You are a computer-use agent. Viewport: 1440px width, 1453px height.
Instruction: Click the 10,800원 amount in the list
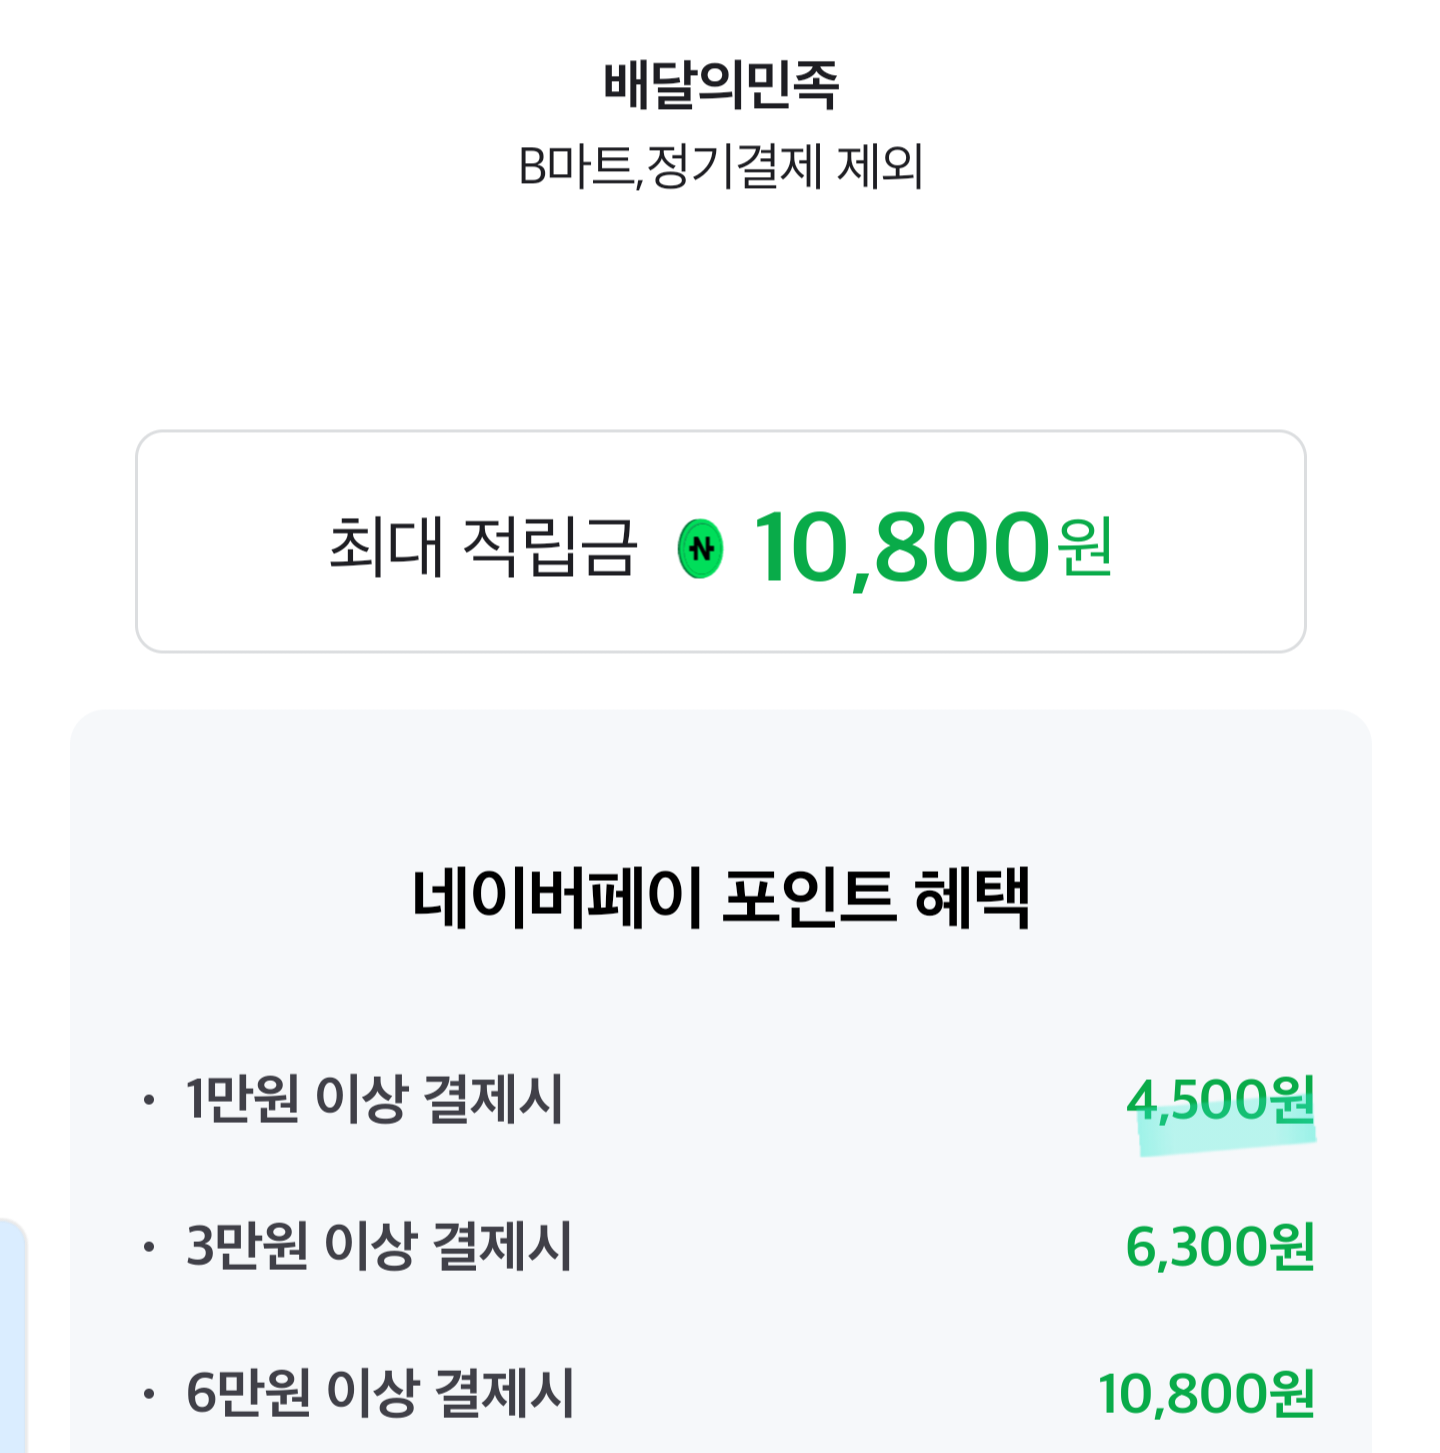[x=1206, y=1393]
